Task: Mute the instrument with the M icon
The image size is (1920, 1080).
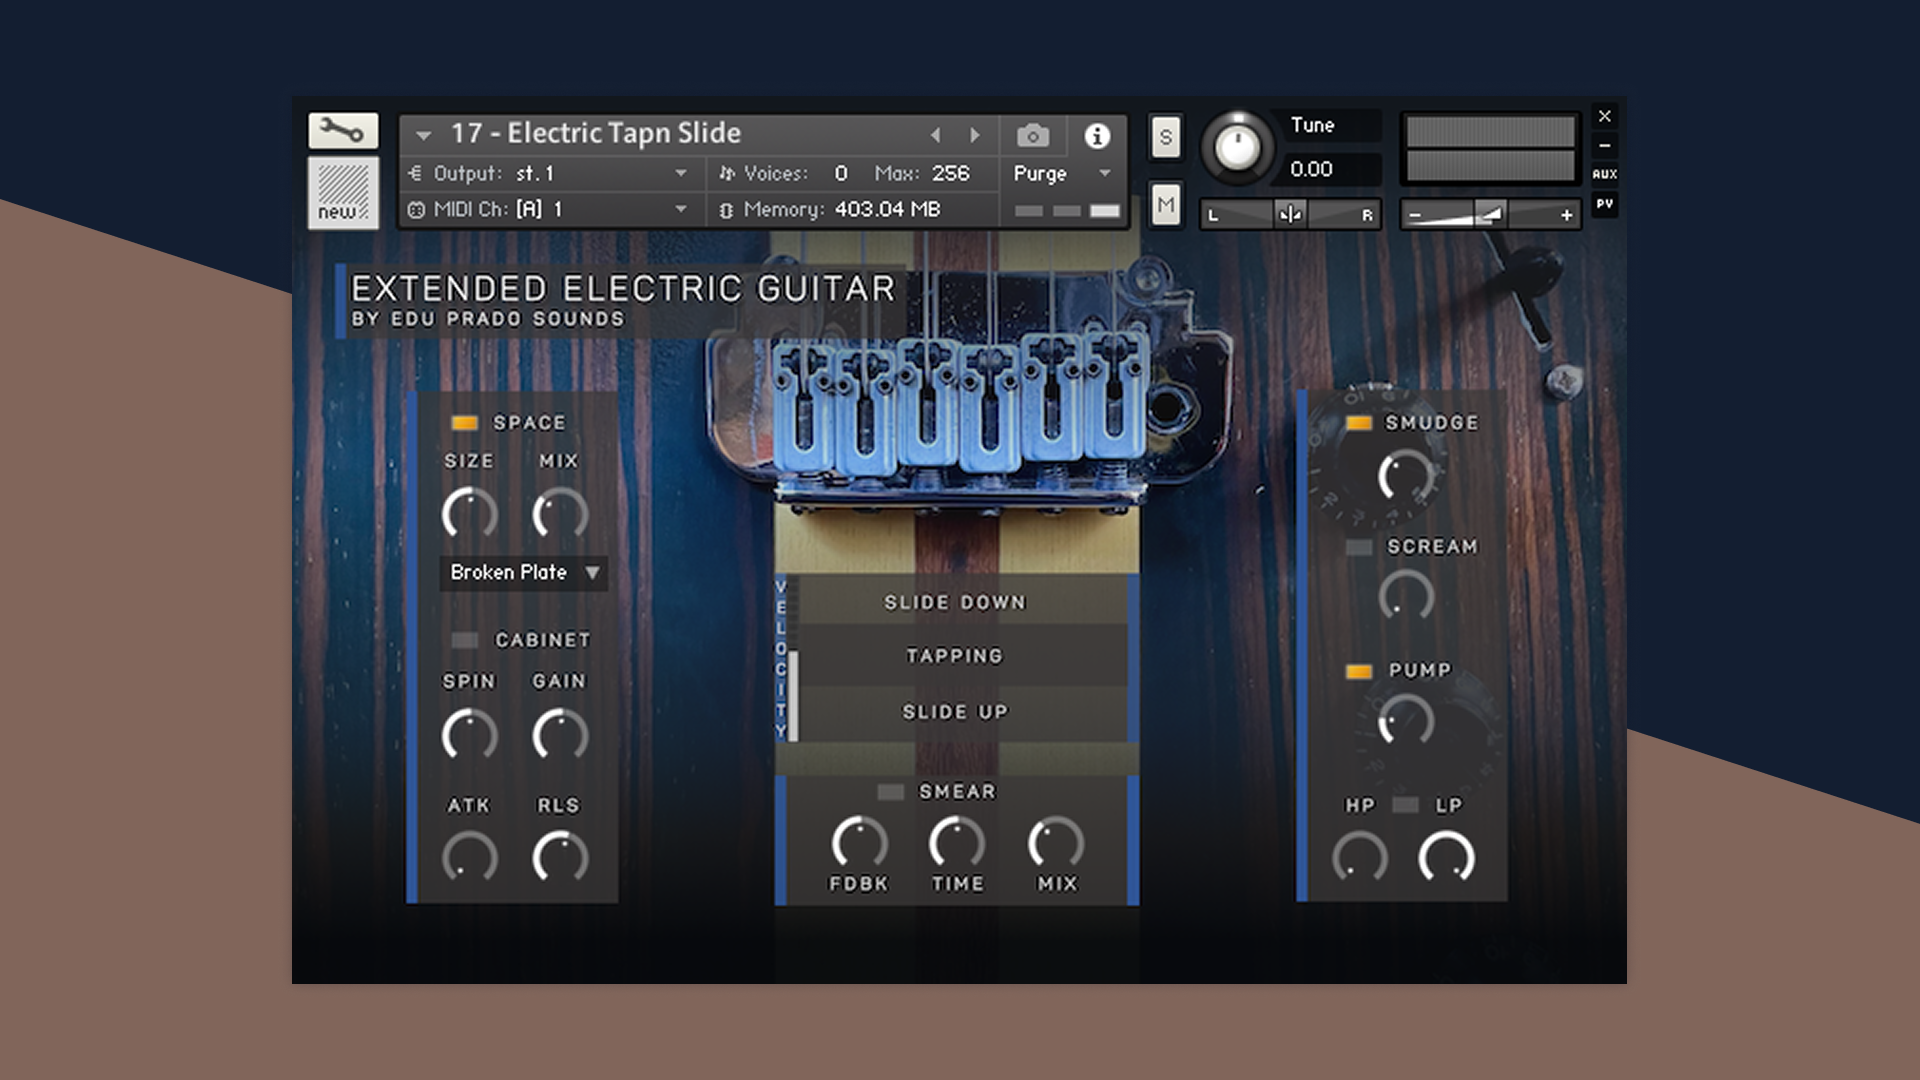Action: tap(1168, 201)
